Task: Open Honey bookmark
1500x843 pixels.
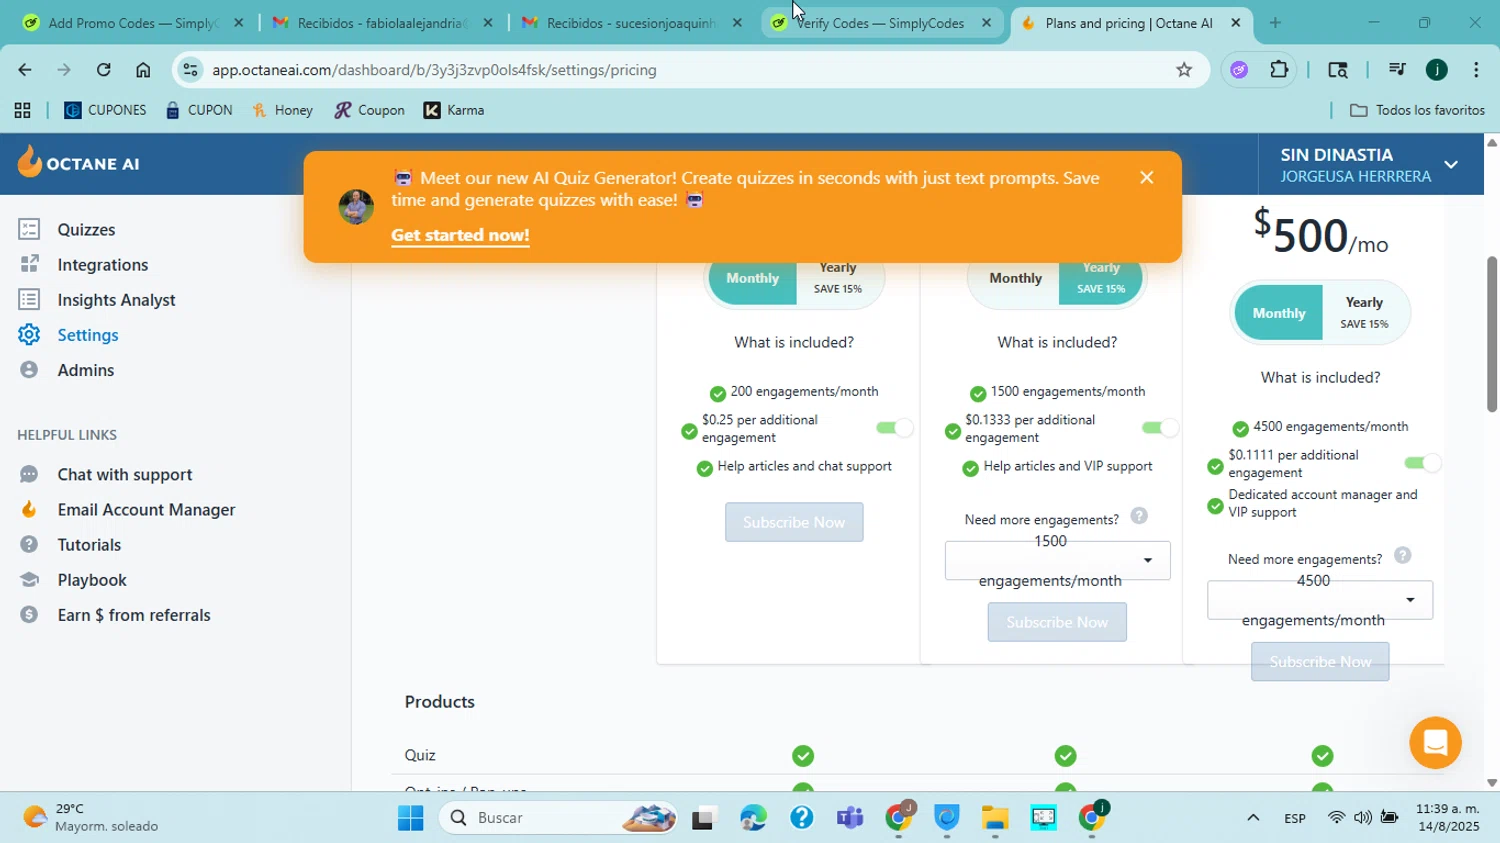Action: point(282,110)
